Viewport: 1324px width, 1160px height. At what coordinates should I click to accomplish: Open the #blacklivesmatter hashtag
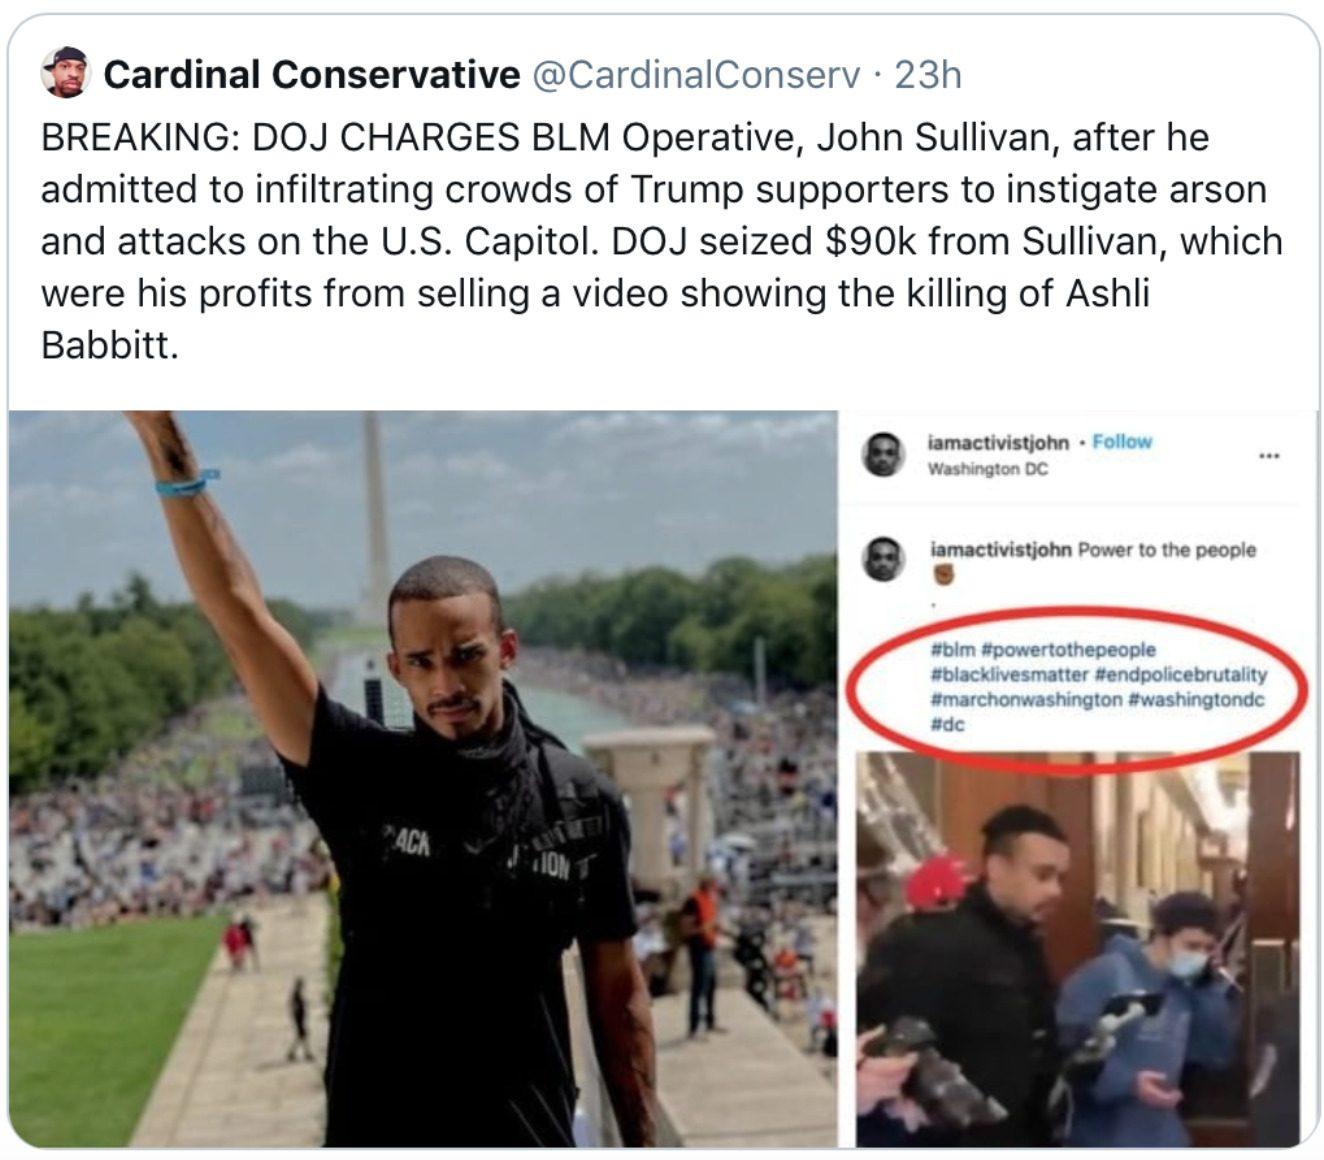click(x=1008, y=675)
